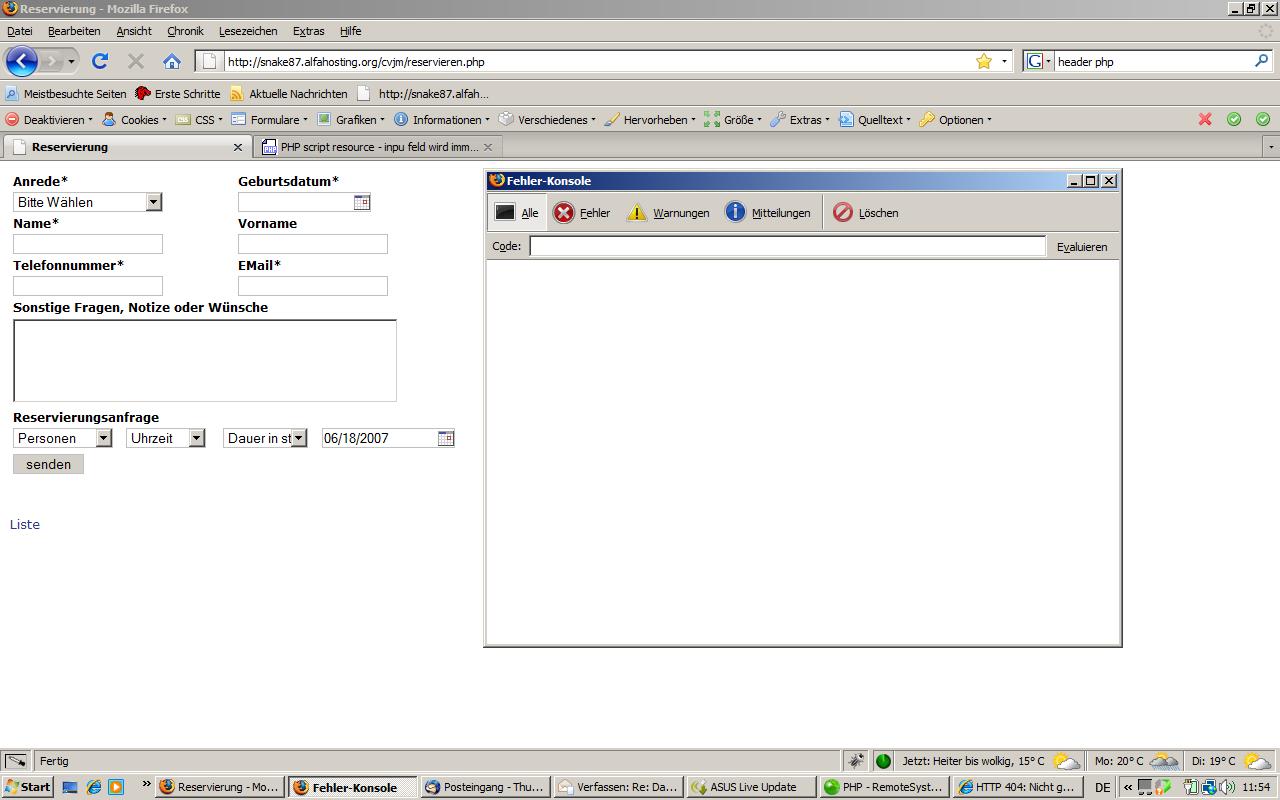Click the Code input field in the console
The height and width of the screenshot is (800, 1280).
[x=787, y=246]
